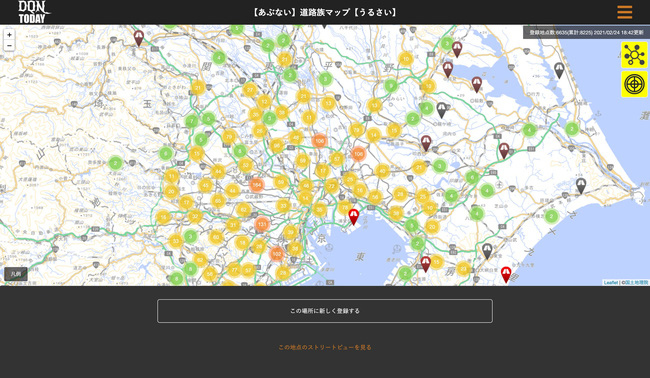
Task: Click the orange cluster labeled 164
Action: point(257,185)
